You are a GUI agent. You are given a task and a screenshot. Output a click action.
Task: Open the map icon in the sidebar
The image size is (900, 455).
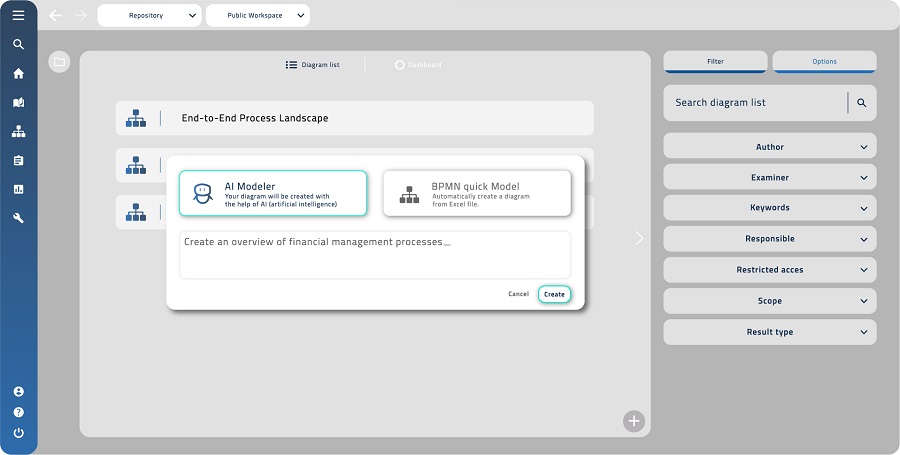[x=18, y=102]
